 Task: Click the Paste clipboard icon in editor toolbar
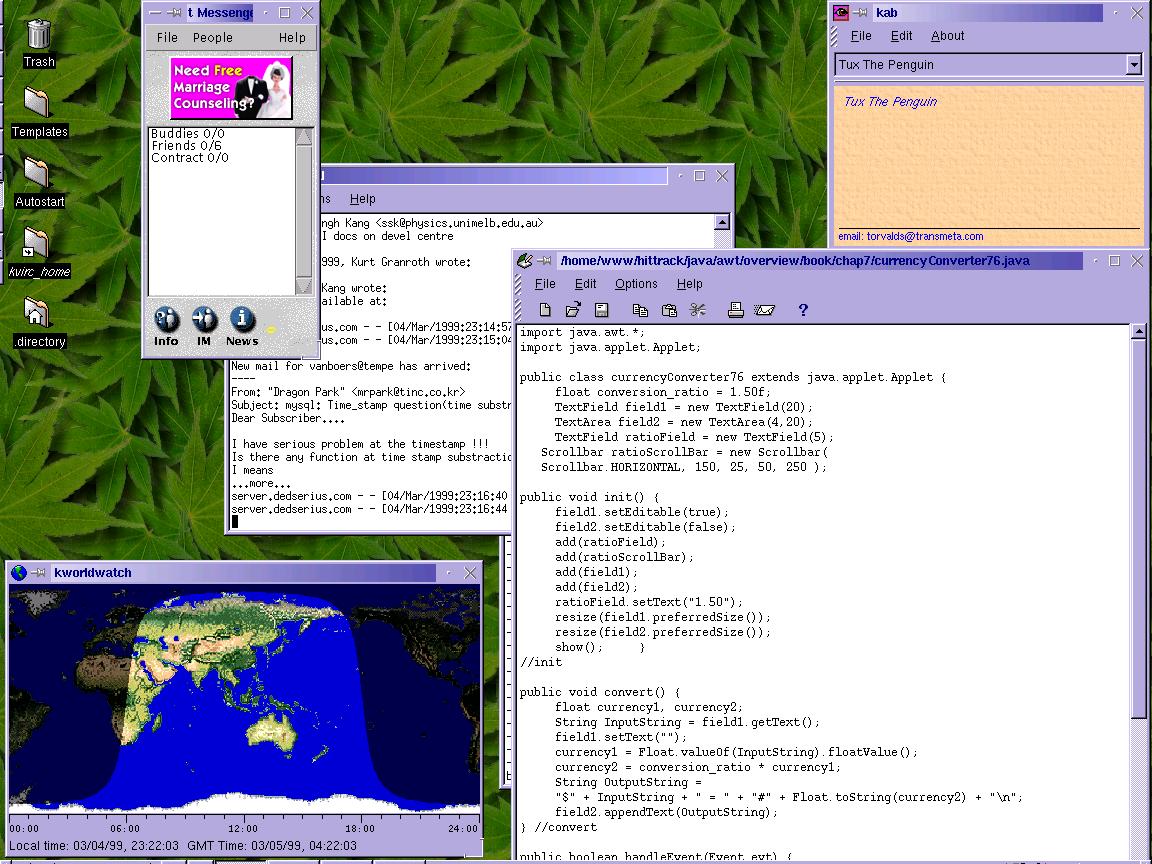coord(669,310)
